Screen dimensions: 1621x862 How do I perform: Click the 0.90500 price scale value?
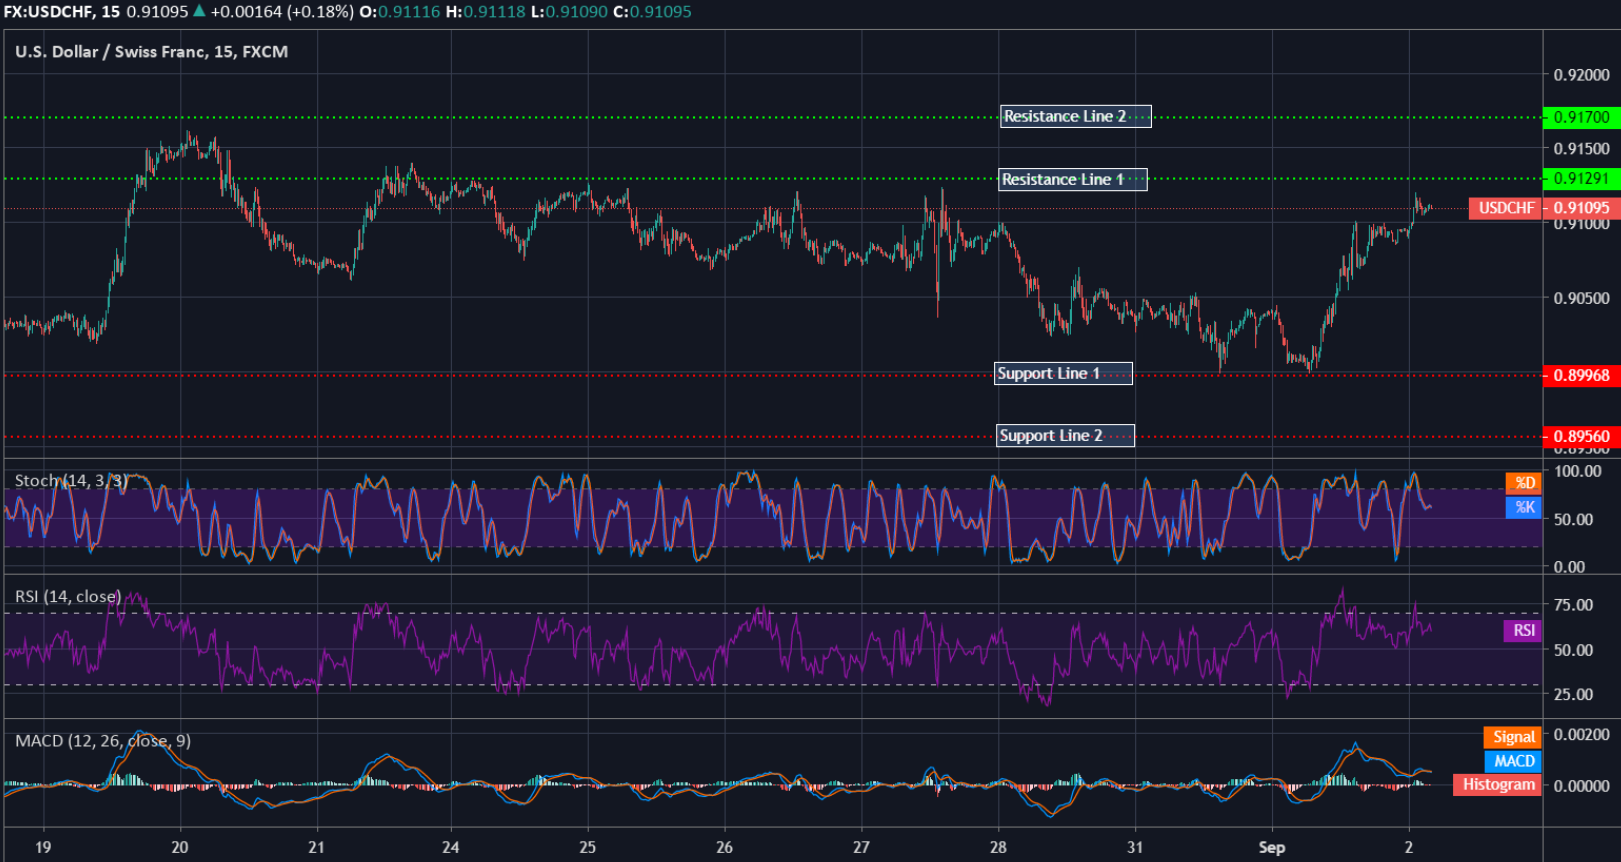pos(1581,298)
